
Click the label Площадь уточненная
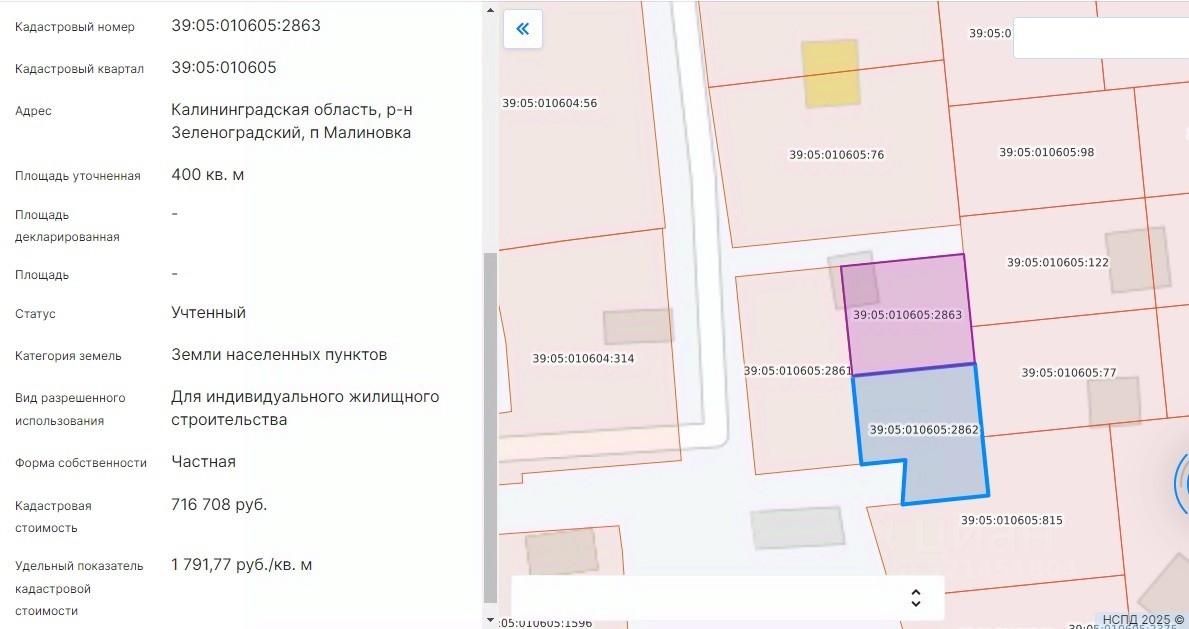77,176
